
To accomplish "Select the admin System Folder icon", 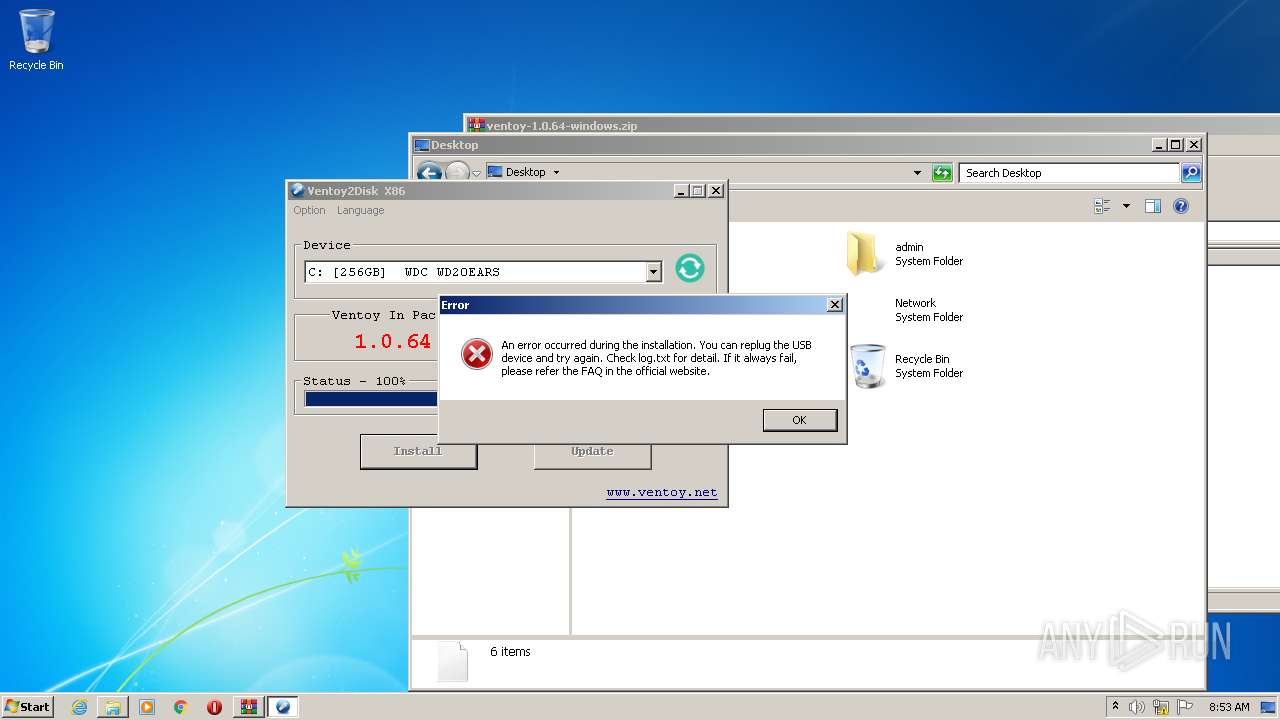I will 864,254.
